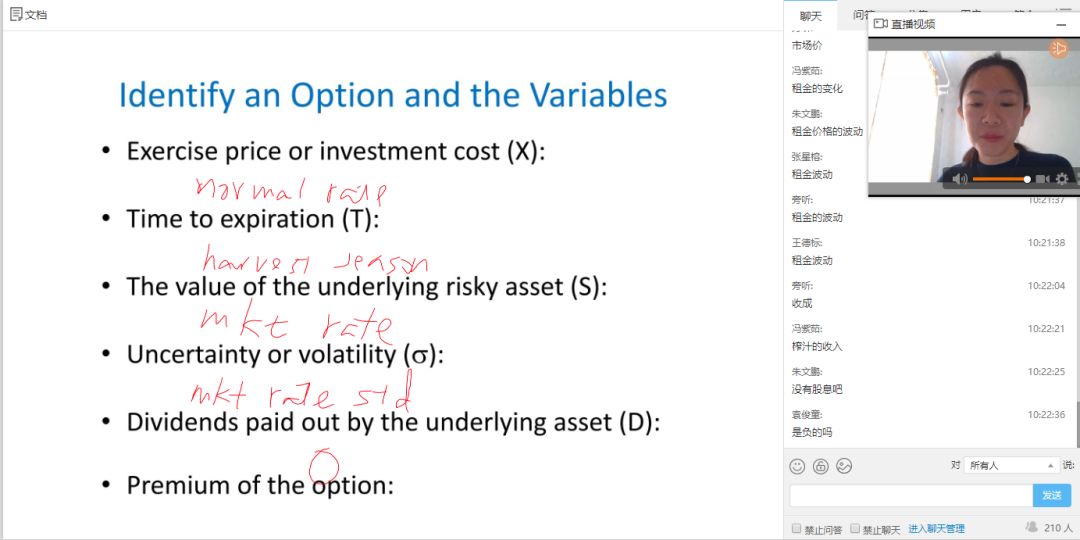This screenshot has height=540, width=1080.
Task: Switch to the 问答 tab
Action: coord(861,15)
